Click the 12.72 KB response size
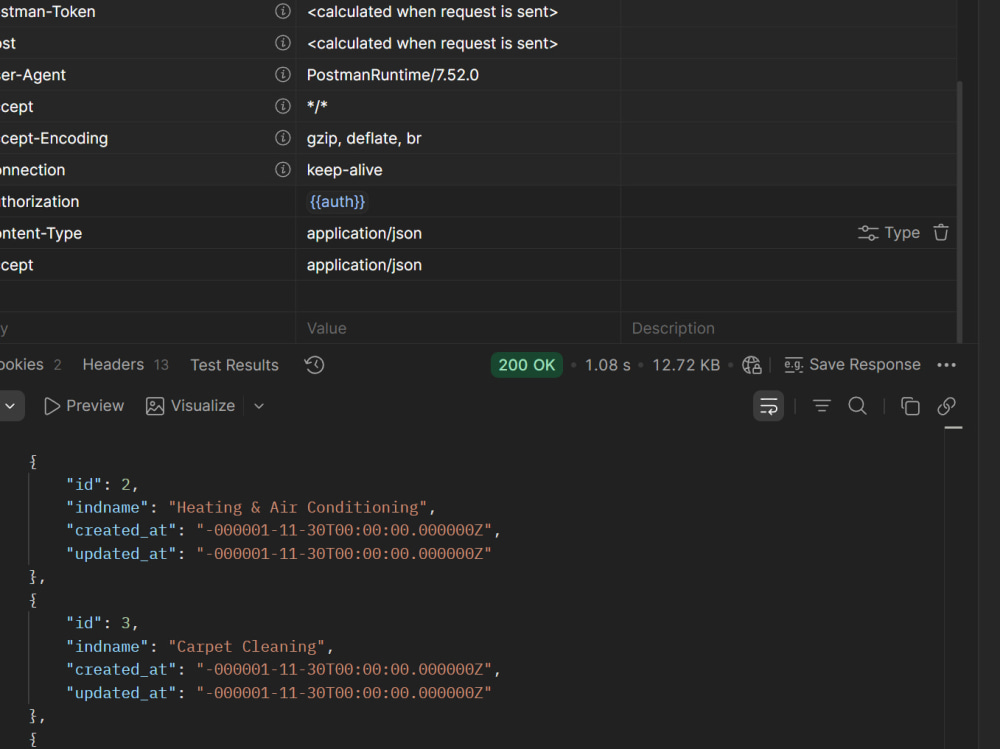The height and width of the screenshot is (749, 1000). (x=686, y=365)
